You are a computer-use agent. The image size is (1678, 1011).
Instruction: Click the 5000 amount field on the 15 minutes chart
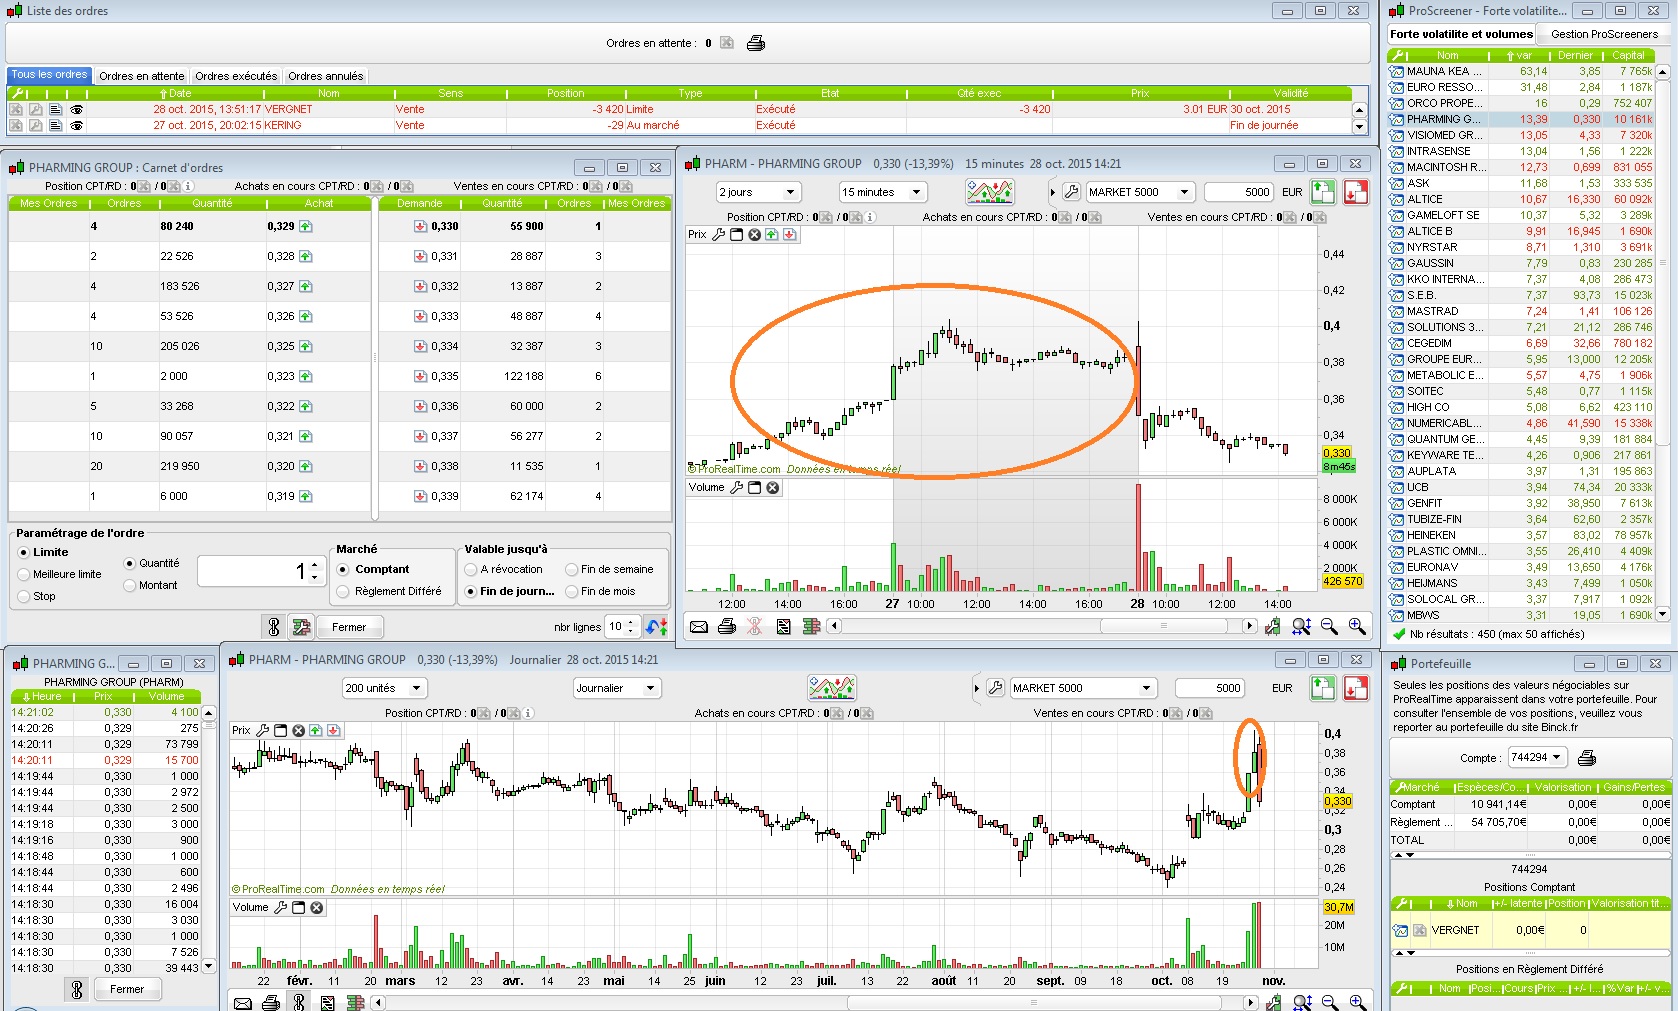tap(1239, 192)
